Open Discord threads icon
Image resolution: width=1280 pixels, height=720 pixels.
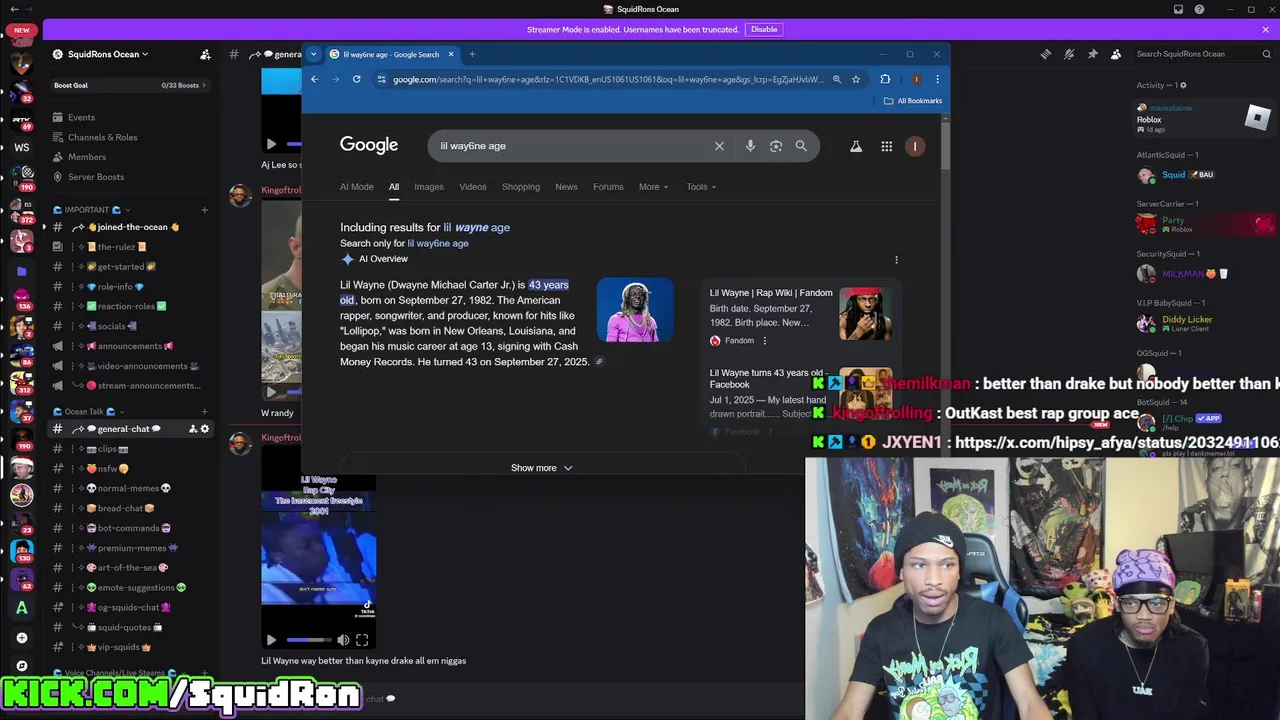[1045, 54]
